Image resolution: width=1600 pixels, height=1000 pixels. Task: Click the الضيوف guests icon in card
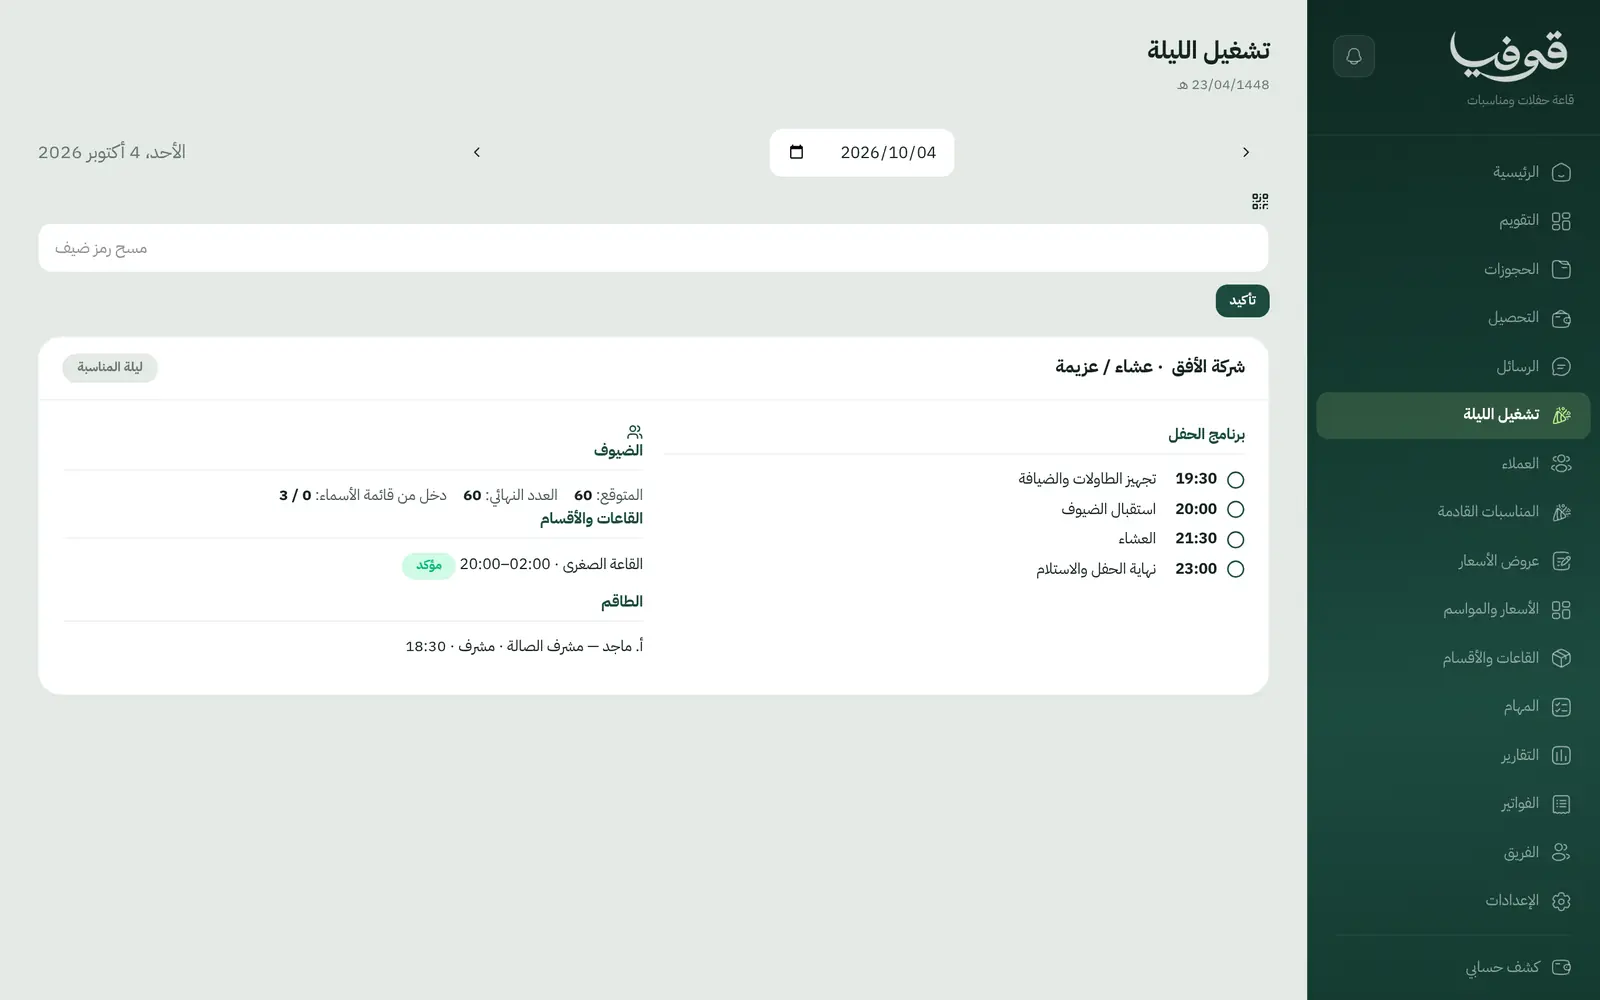click(635, 432)
